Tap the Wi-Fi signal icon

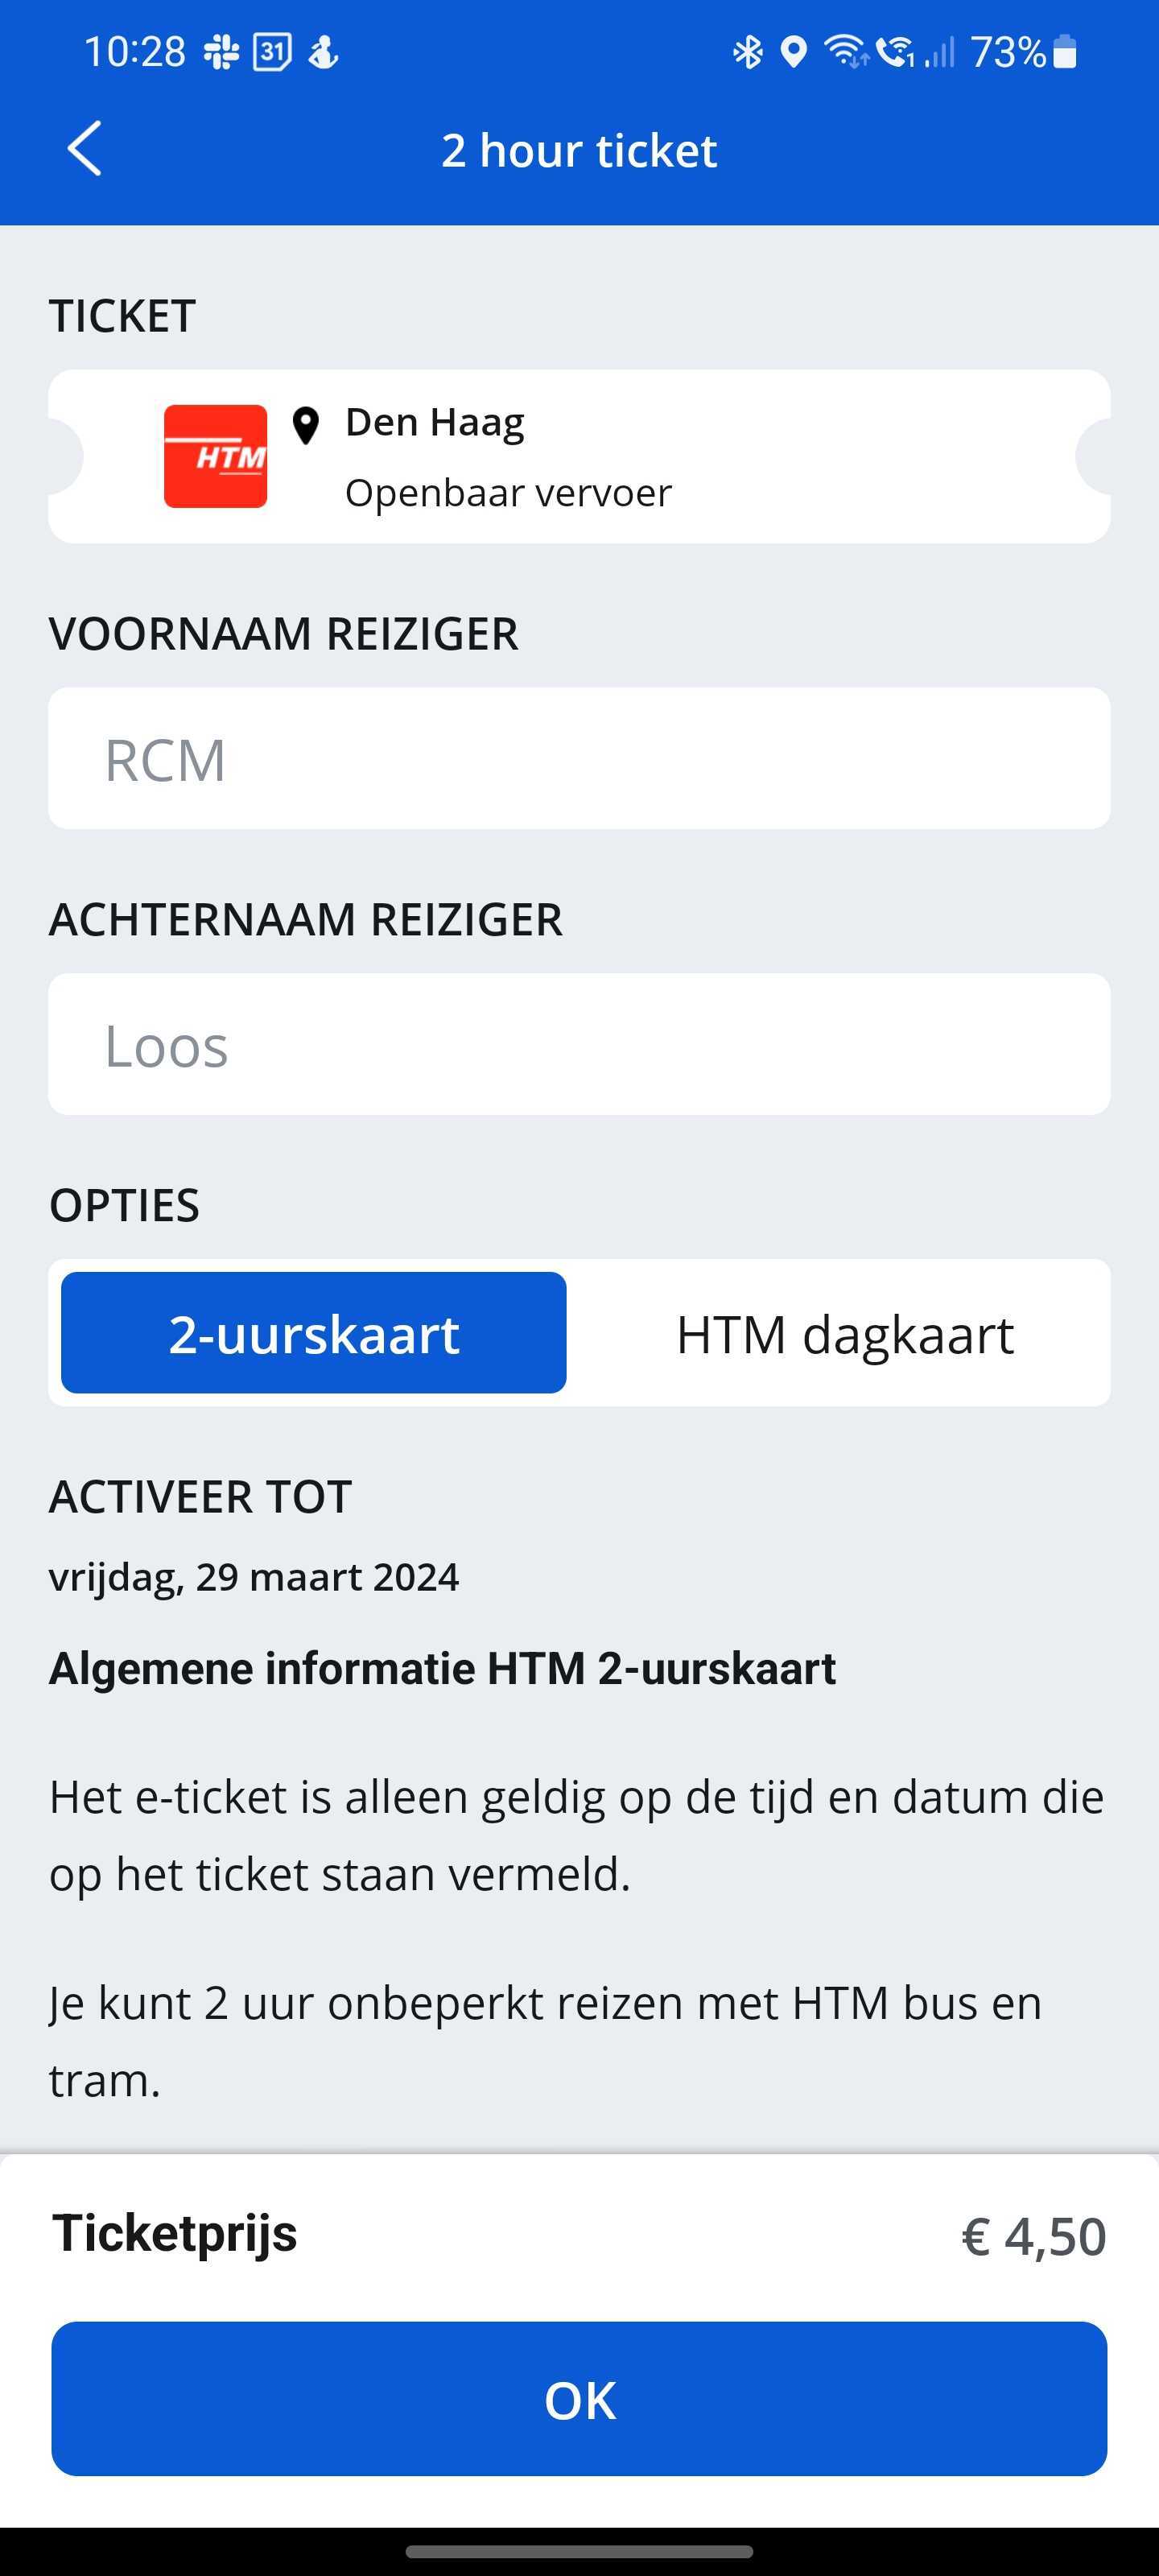pos(846,52)
